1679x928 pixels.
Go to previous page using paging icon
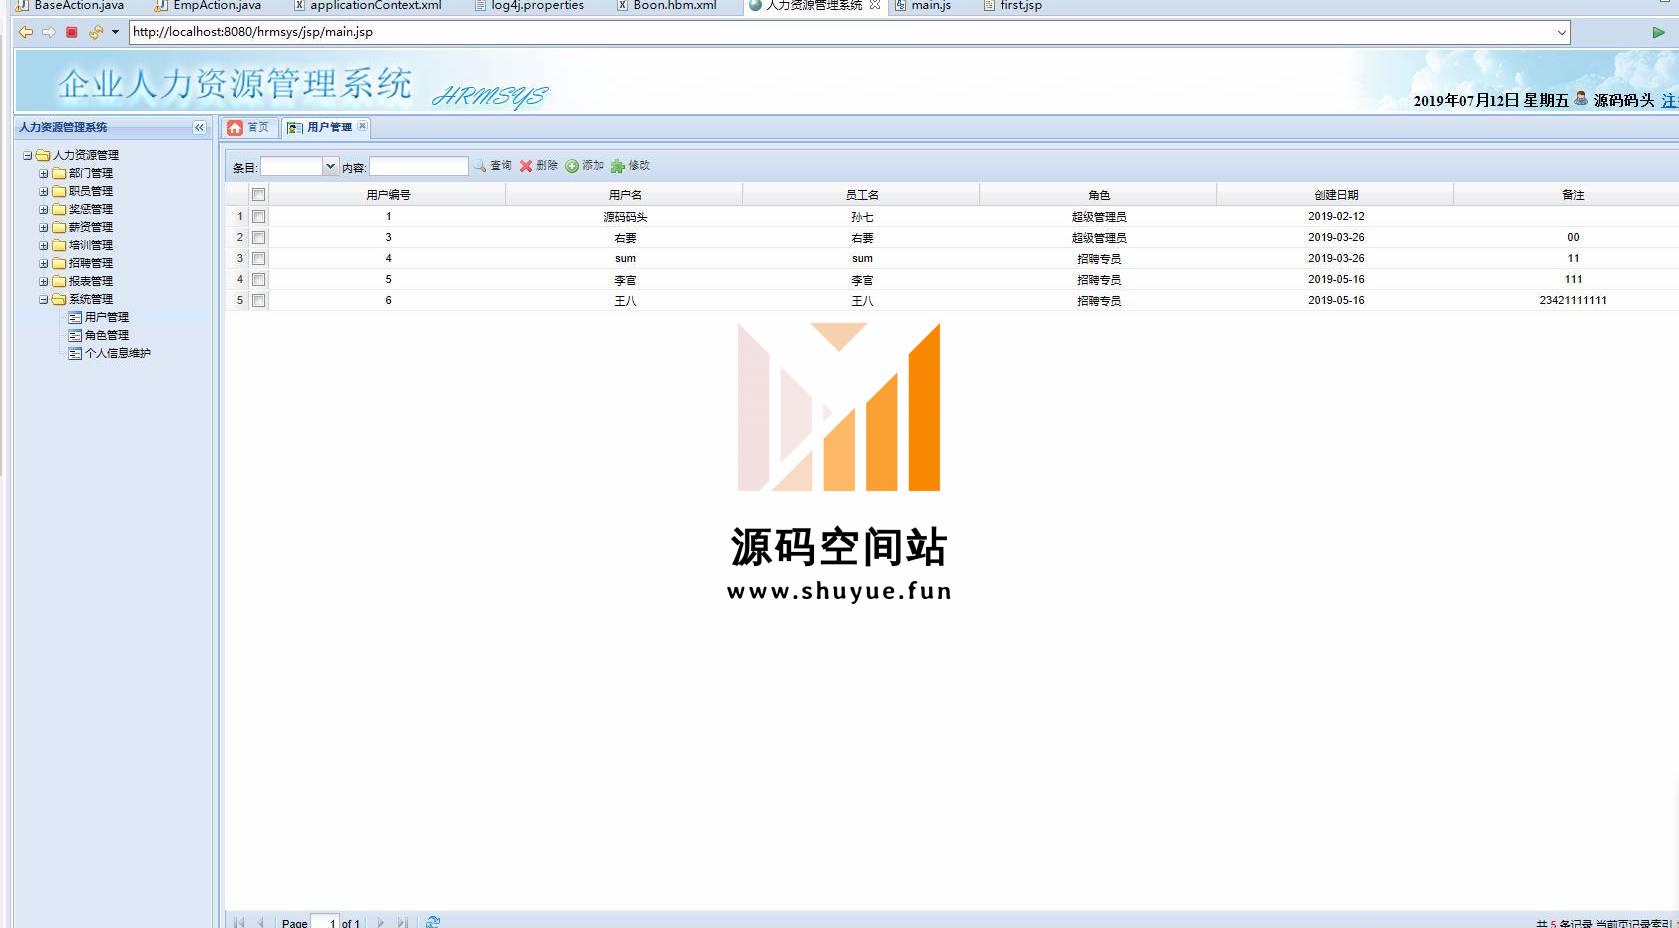(x=261, y=922)
